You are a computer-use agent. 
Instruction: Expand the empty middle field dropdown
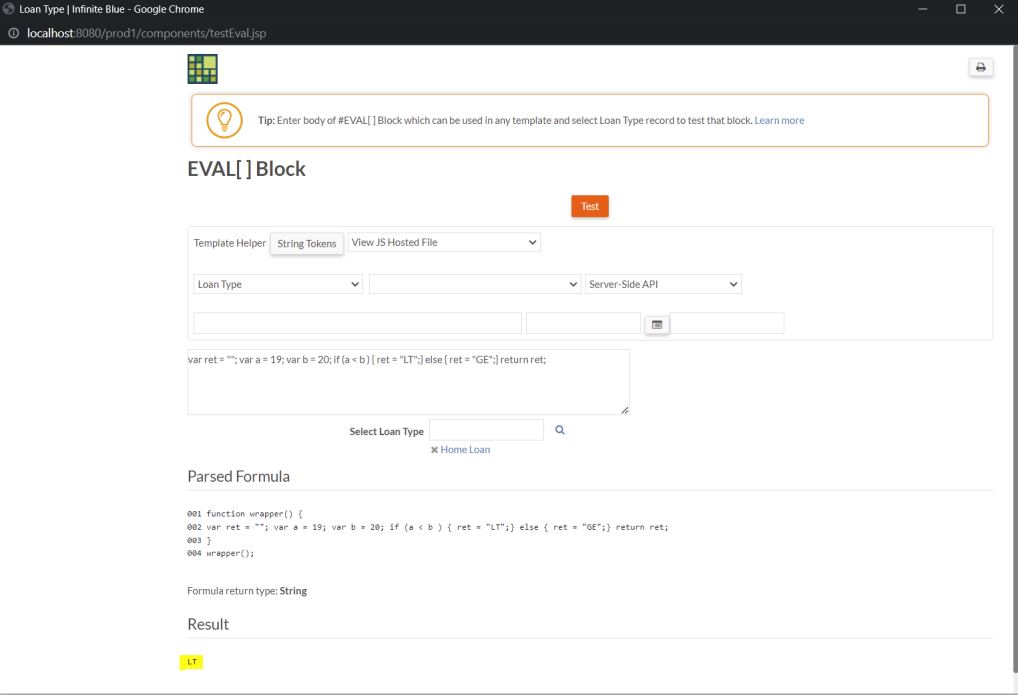point(474,284)
